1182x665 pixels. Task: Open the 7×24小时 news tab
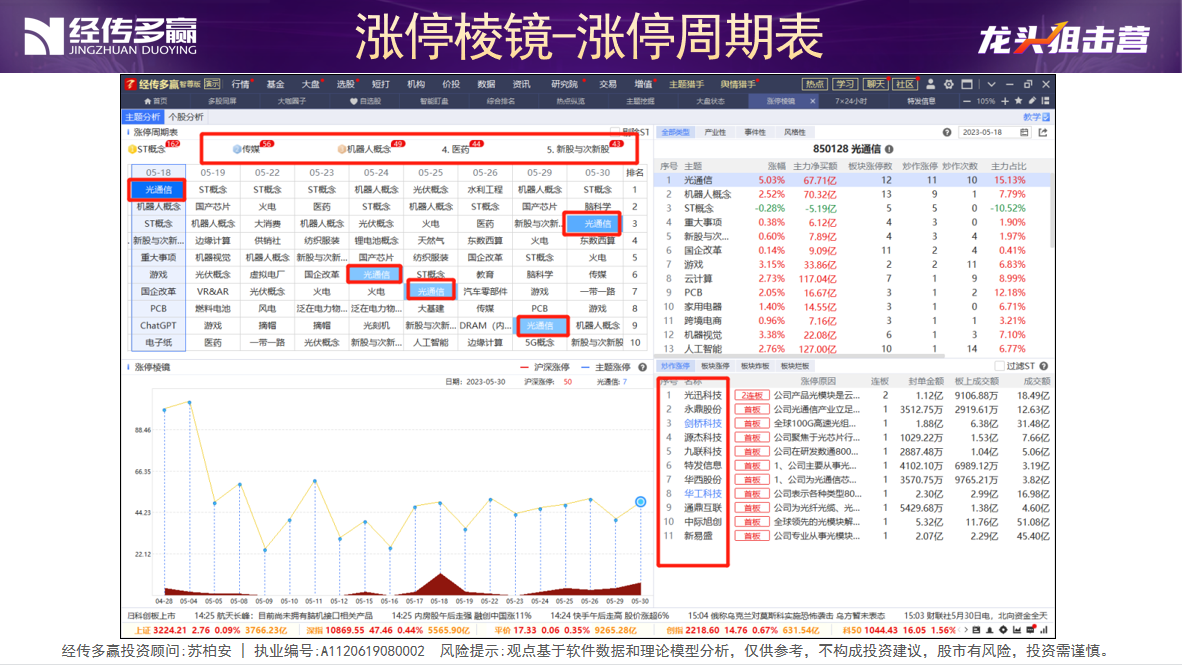[850, 100]
